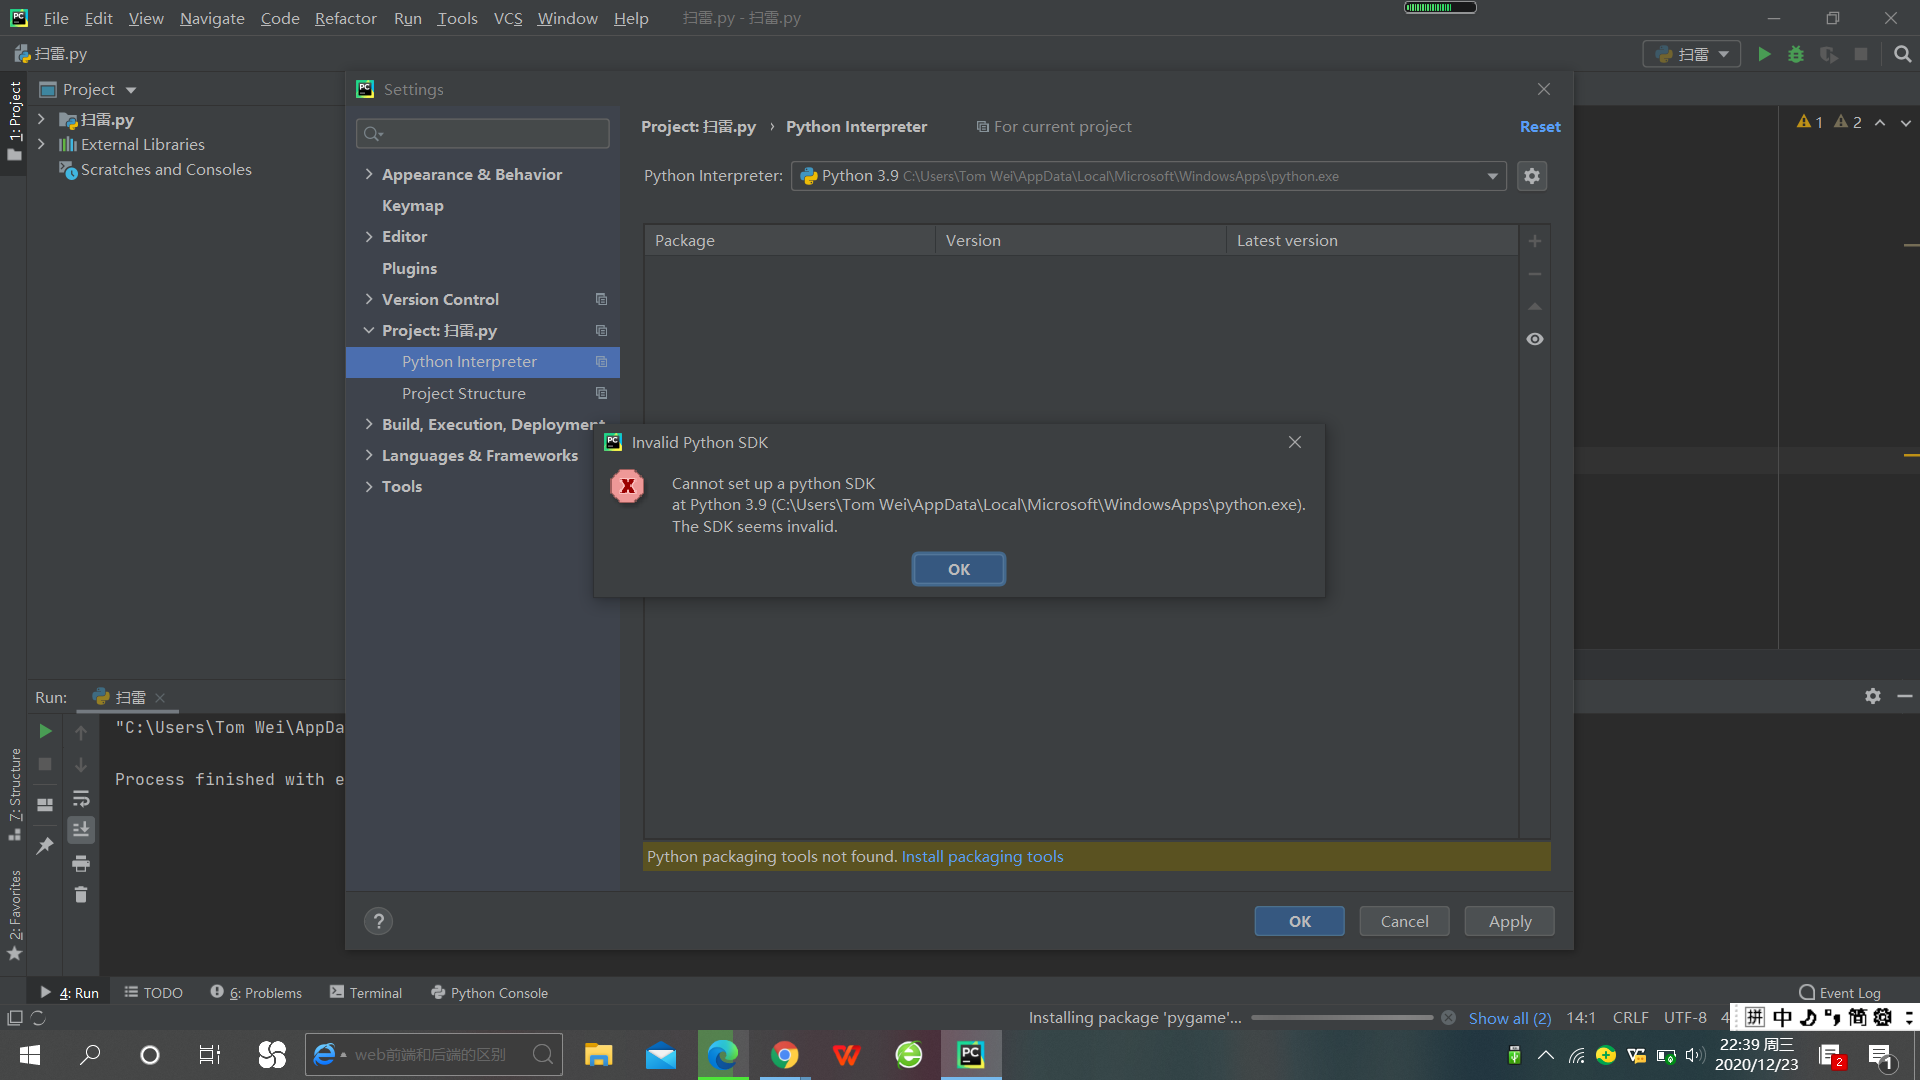
Task: Click the interpreter settings gear icon
Action: coord(1532,176)
